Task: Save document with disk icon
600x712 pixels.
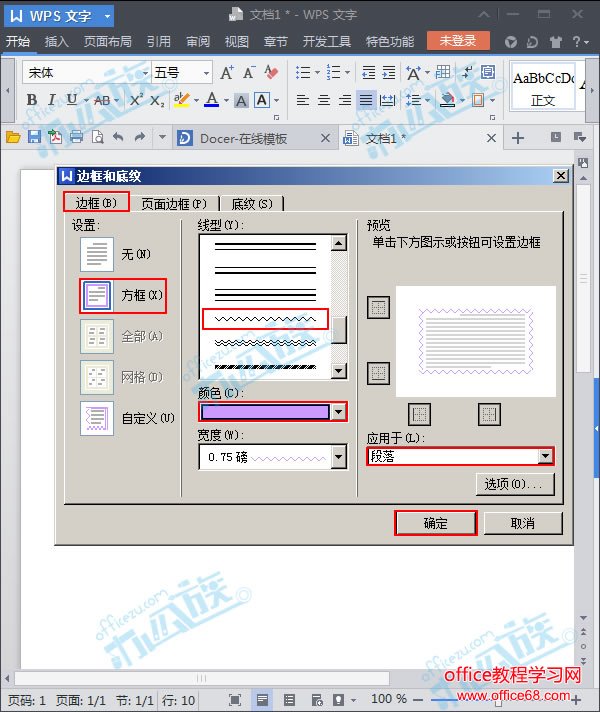Action: click(x=34, y=137)
